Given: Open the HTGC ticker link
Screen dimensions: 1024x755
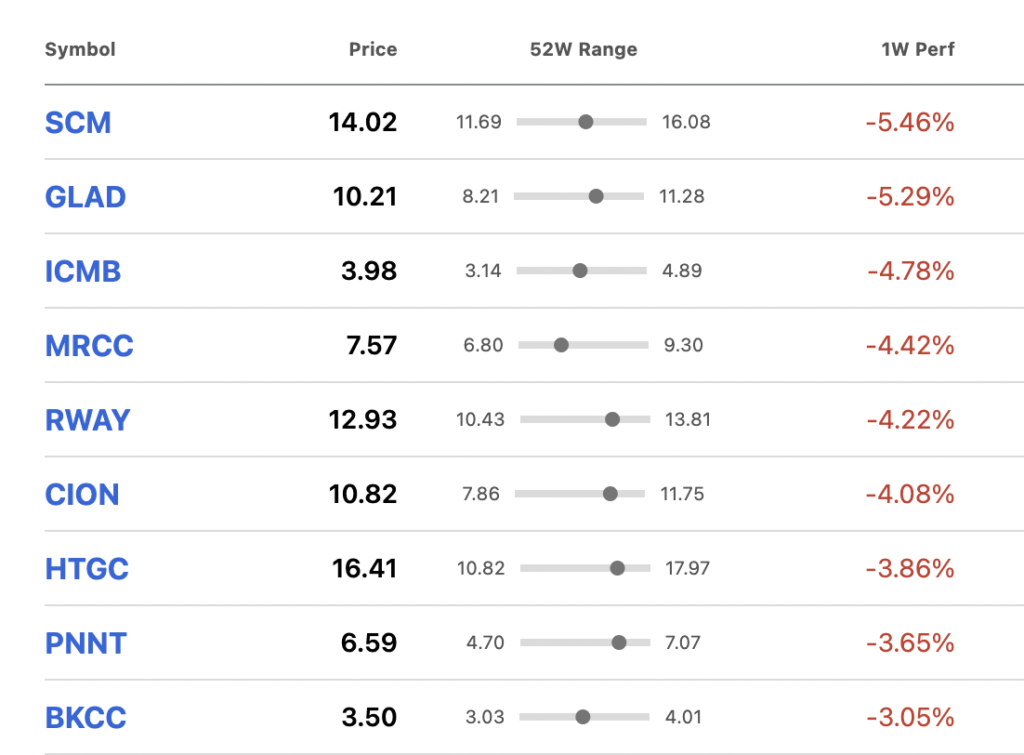Looking at the screenshot, I should click(87, 570).
